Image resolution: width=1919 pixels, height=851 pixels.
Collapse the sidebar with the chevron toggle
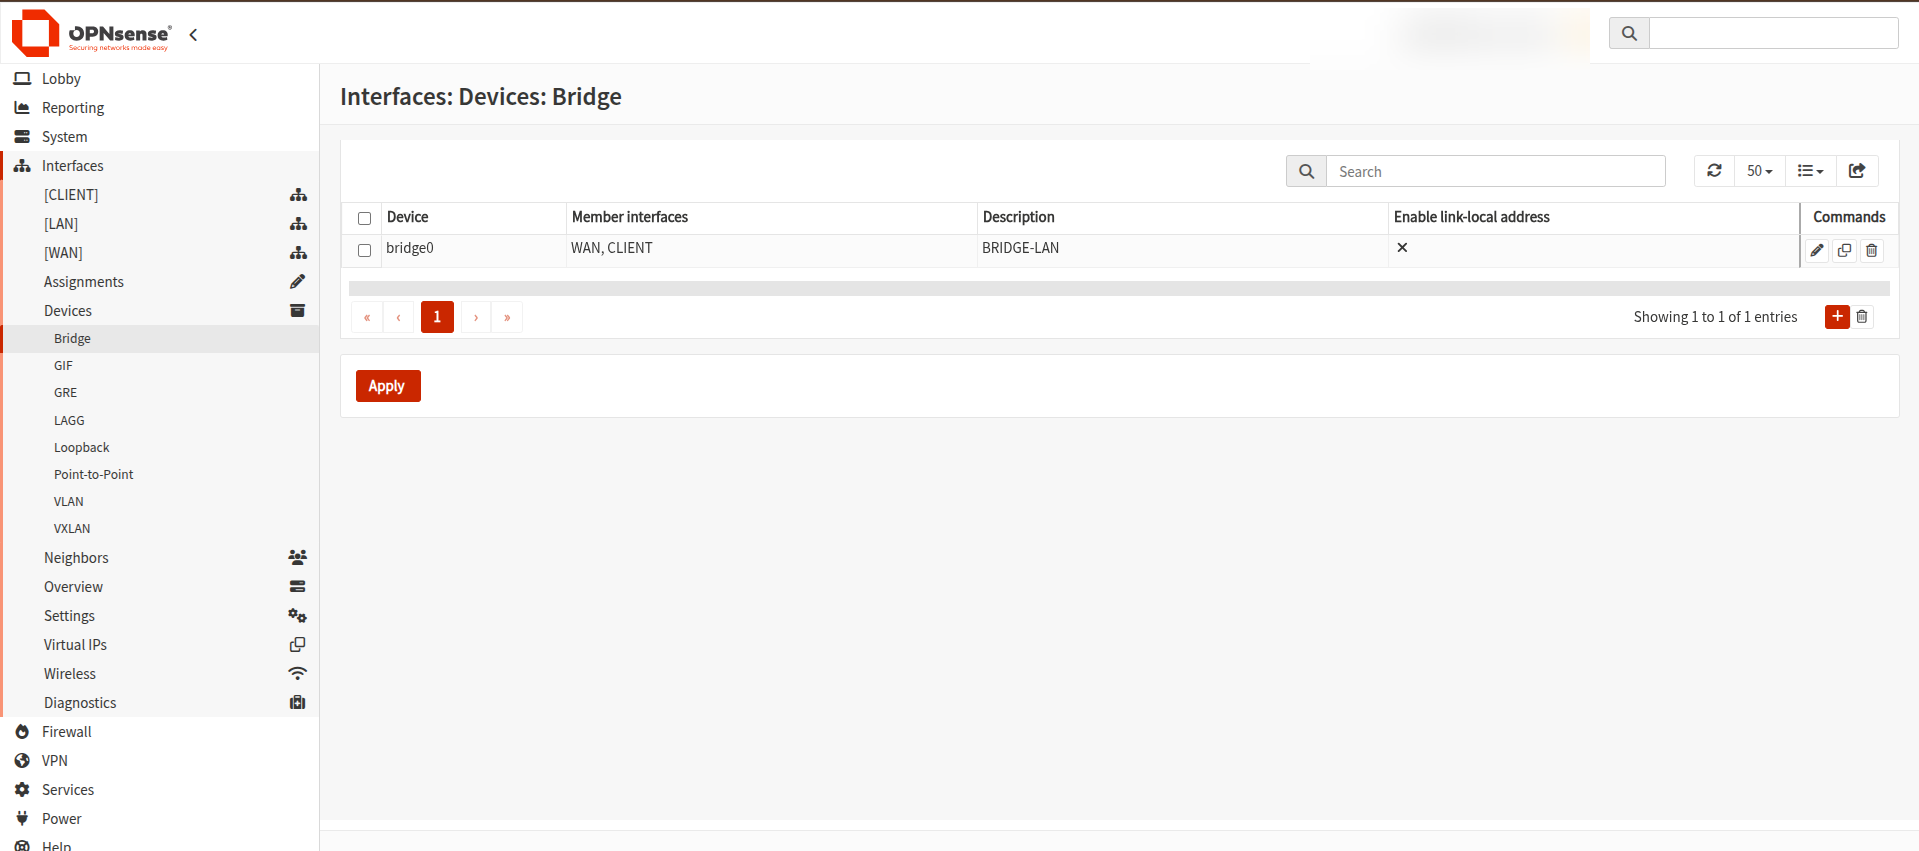pyautogui.click(x=193, y=35)
